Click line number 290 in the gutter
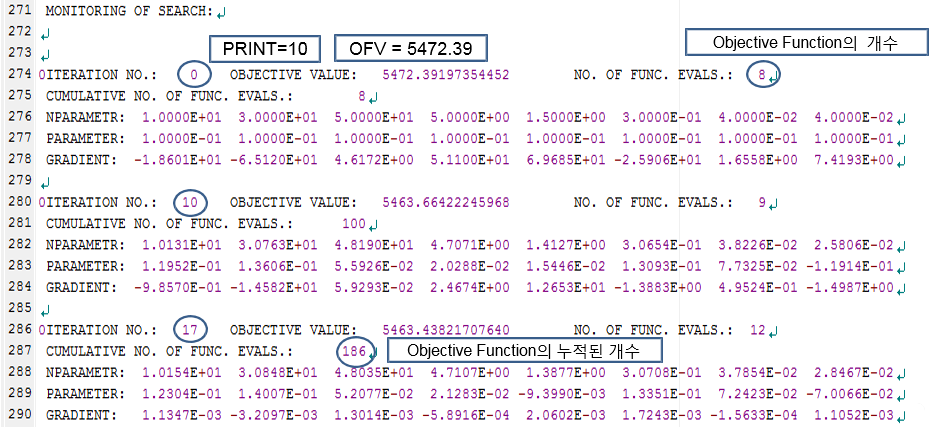This screenshot has width=931, height=427. click(18, 415)
